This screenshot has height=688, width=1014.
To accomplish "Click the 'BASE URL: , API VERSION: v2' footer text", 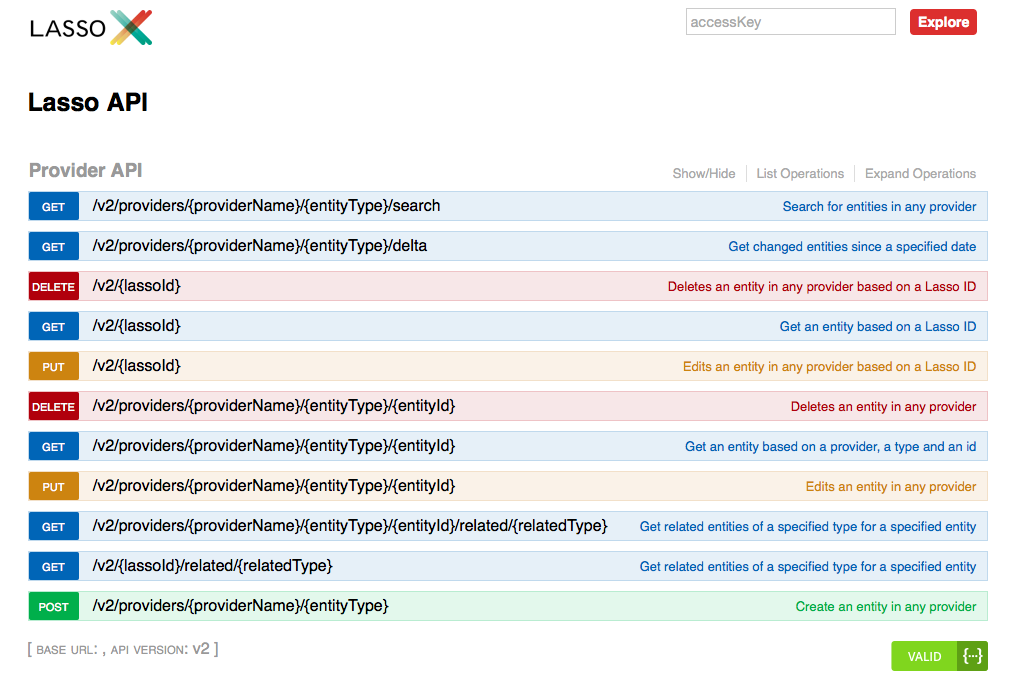I will tap(123, 649).
